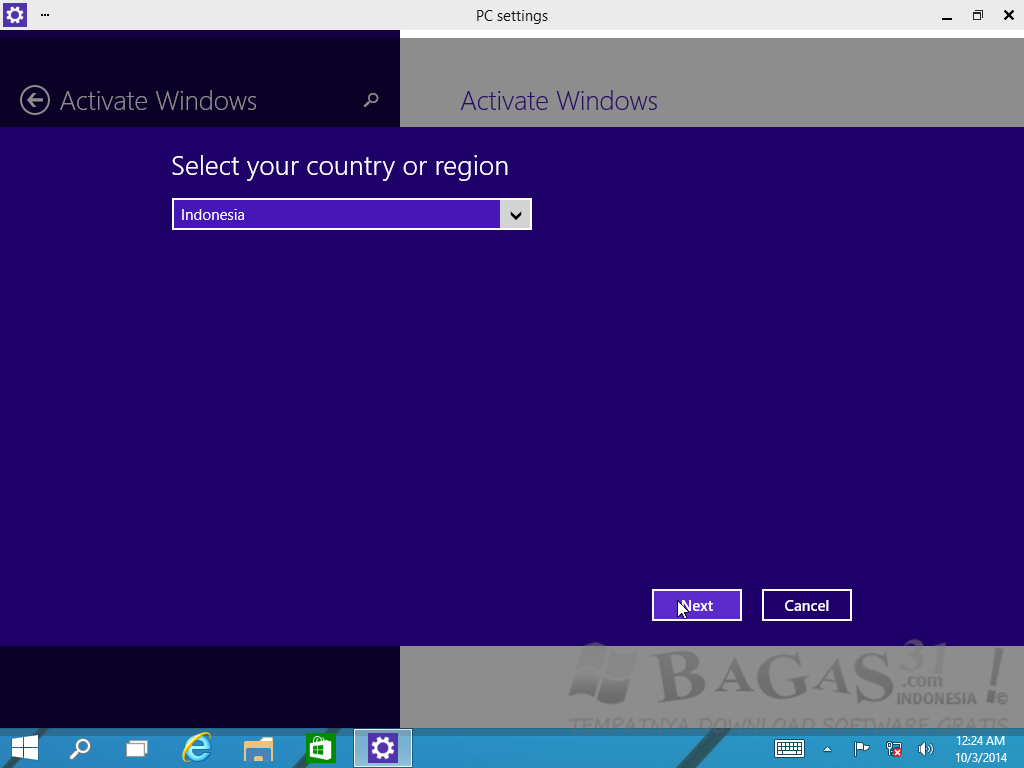Open network status icon in tray
Screen dimensions: 1024x768
pyautogui.click(x=893, y=749)
